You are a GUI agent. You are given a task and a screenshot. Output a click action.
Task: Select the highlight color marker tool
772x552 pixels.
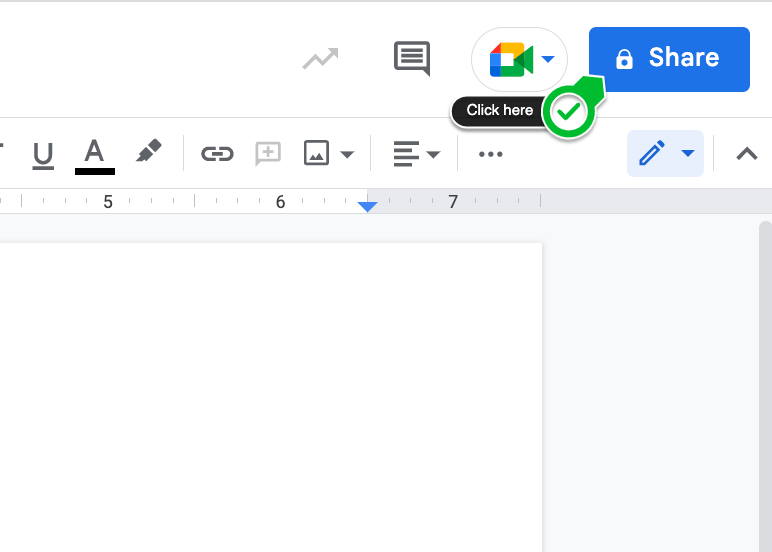(x=148, y=151)
